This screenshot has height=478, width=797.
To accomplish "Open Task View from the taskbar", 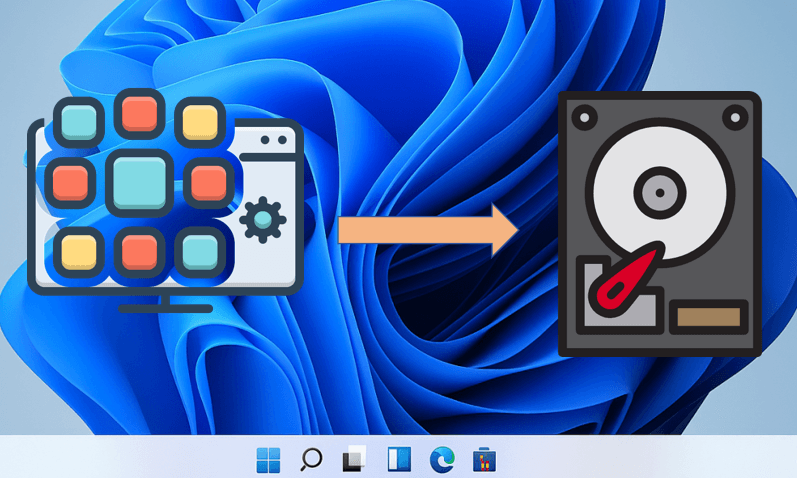I will point(354,460).
